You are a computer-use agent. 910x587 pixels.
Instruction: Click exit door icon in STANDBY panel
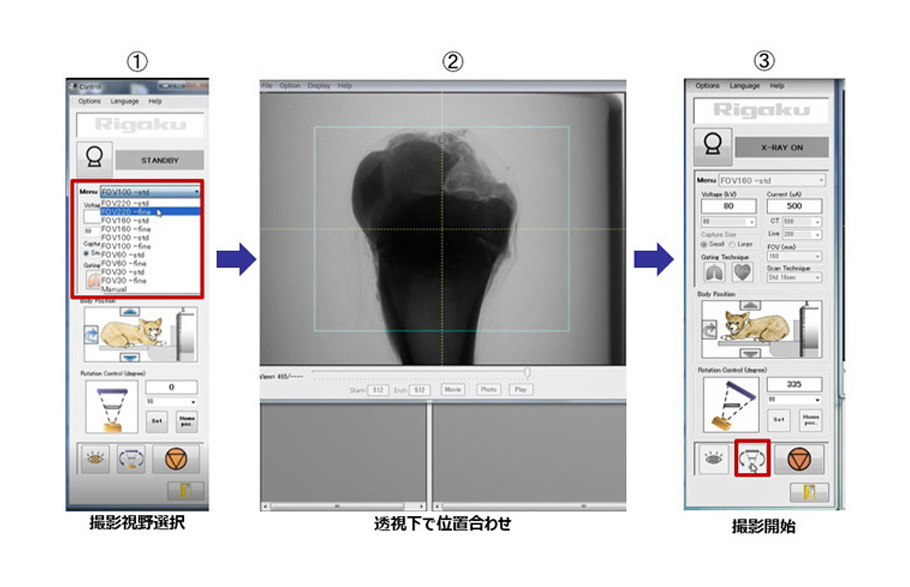tap(186, 491)
